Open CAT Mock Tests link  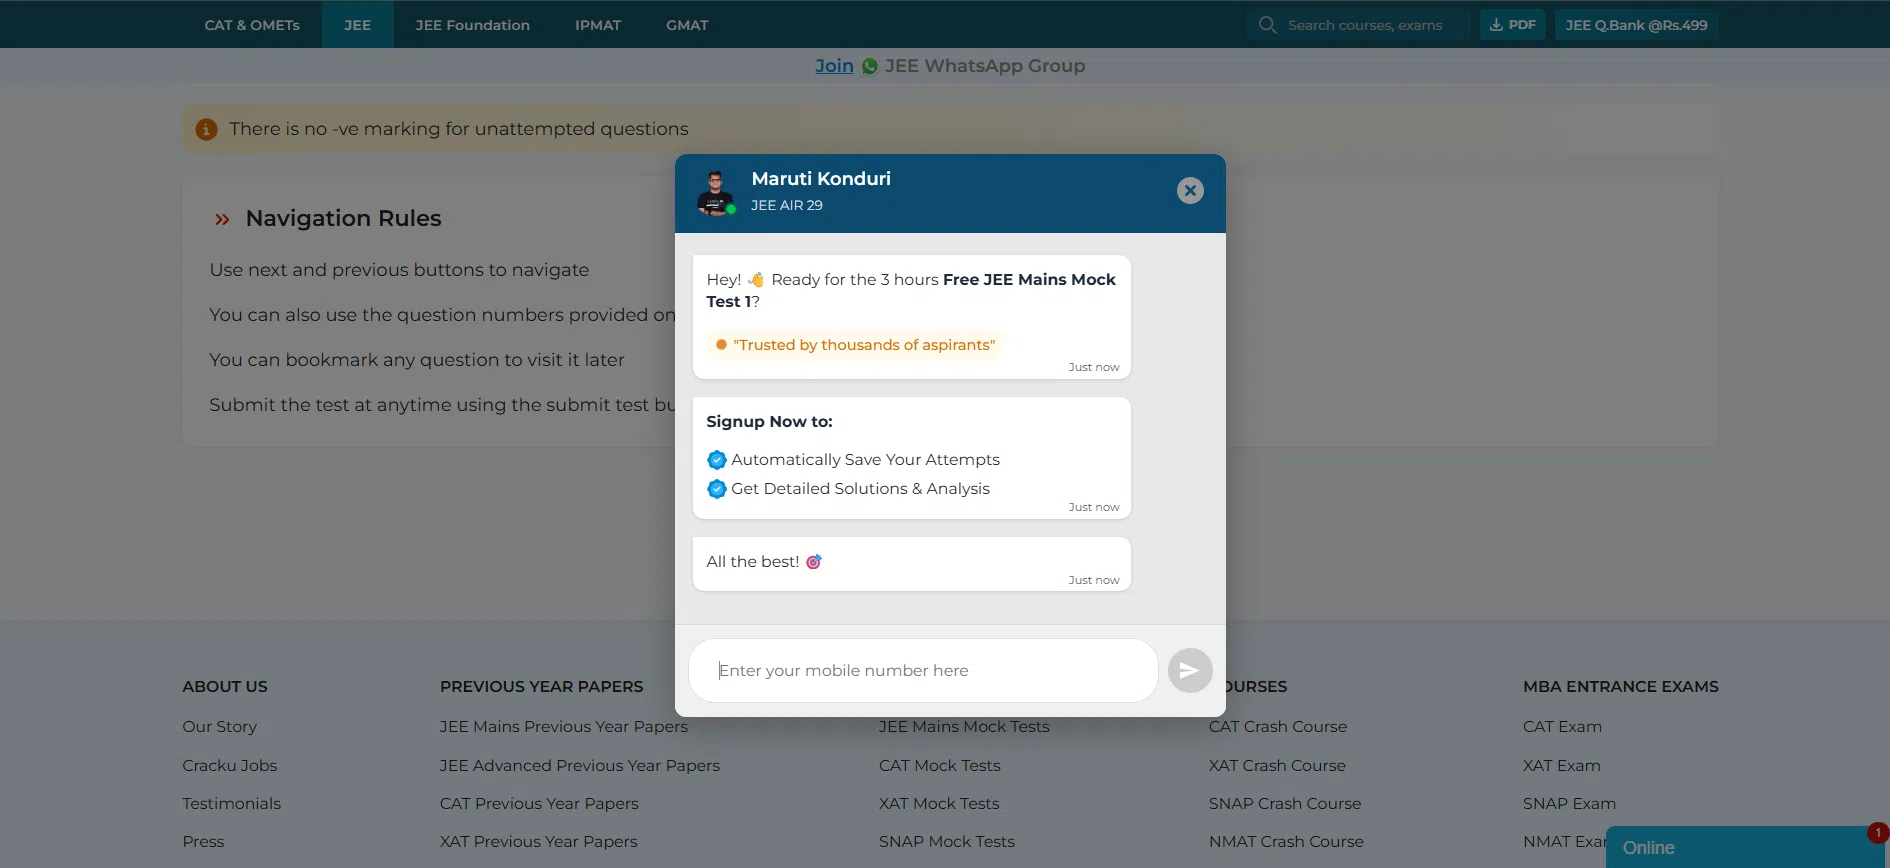[x=940, y=766]
